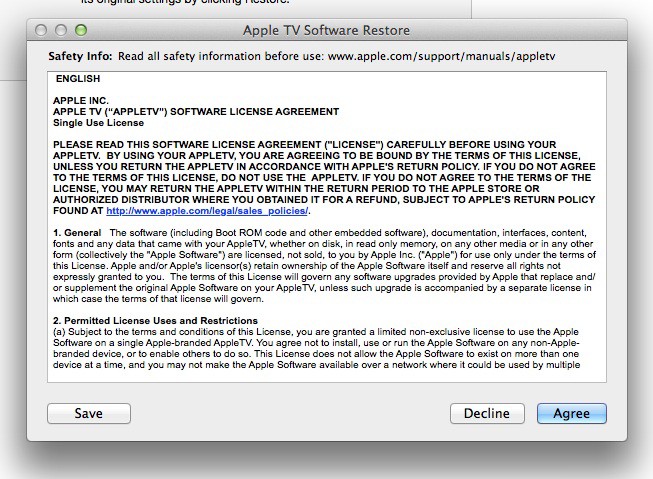Save the license agreement text
Screen dimensions: 653x479
[89, 413]
